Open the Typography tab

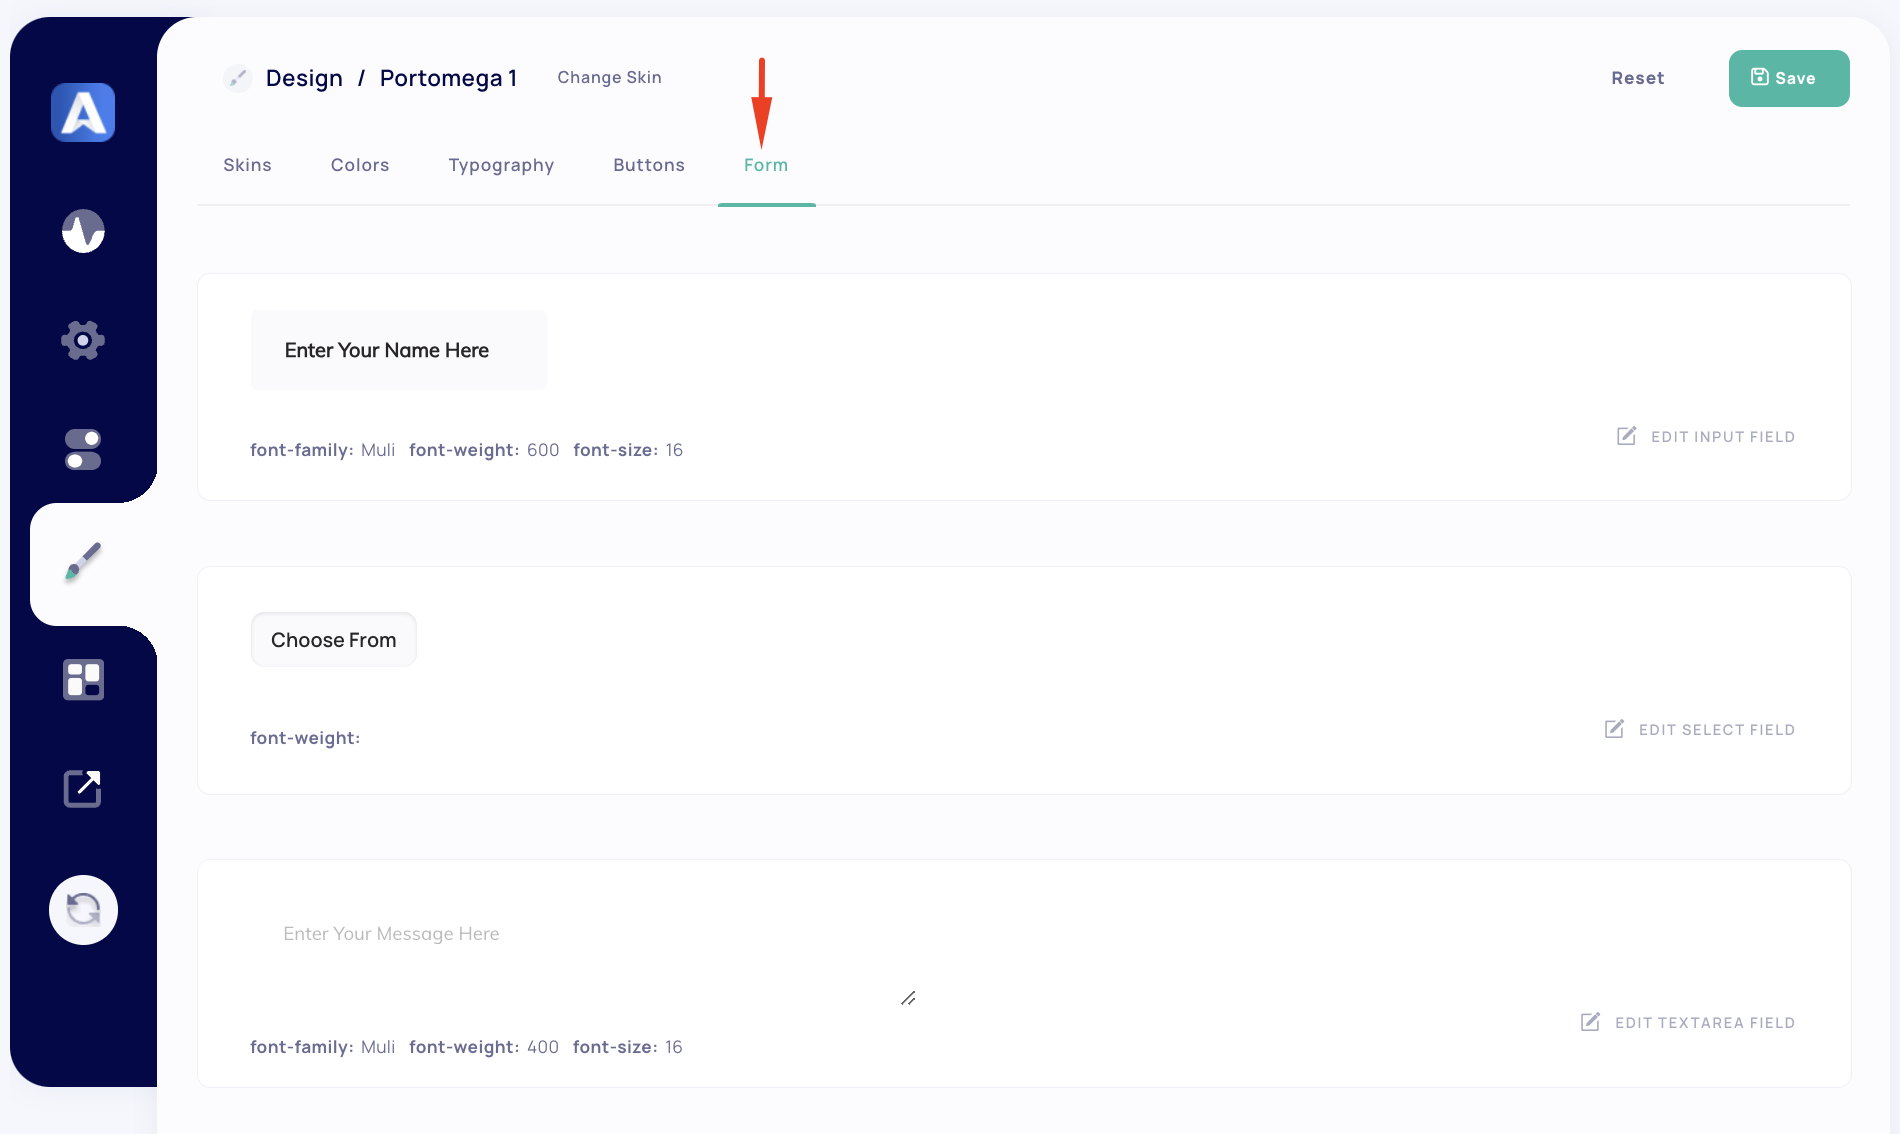tap(501, 165)
